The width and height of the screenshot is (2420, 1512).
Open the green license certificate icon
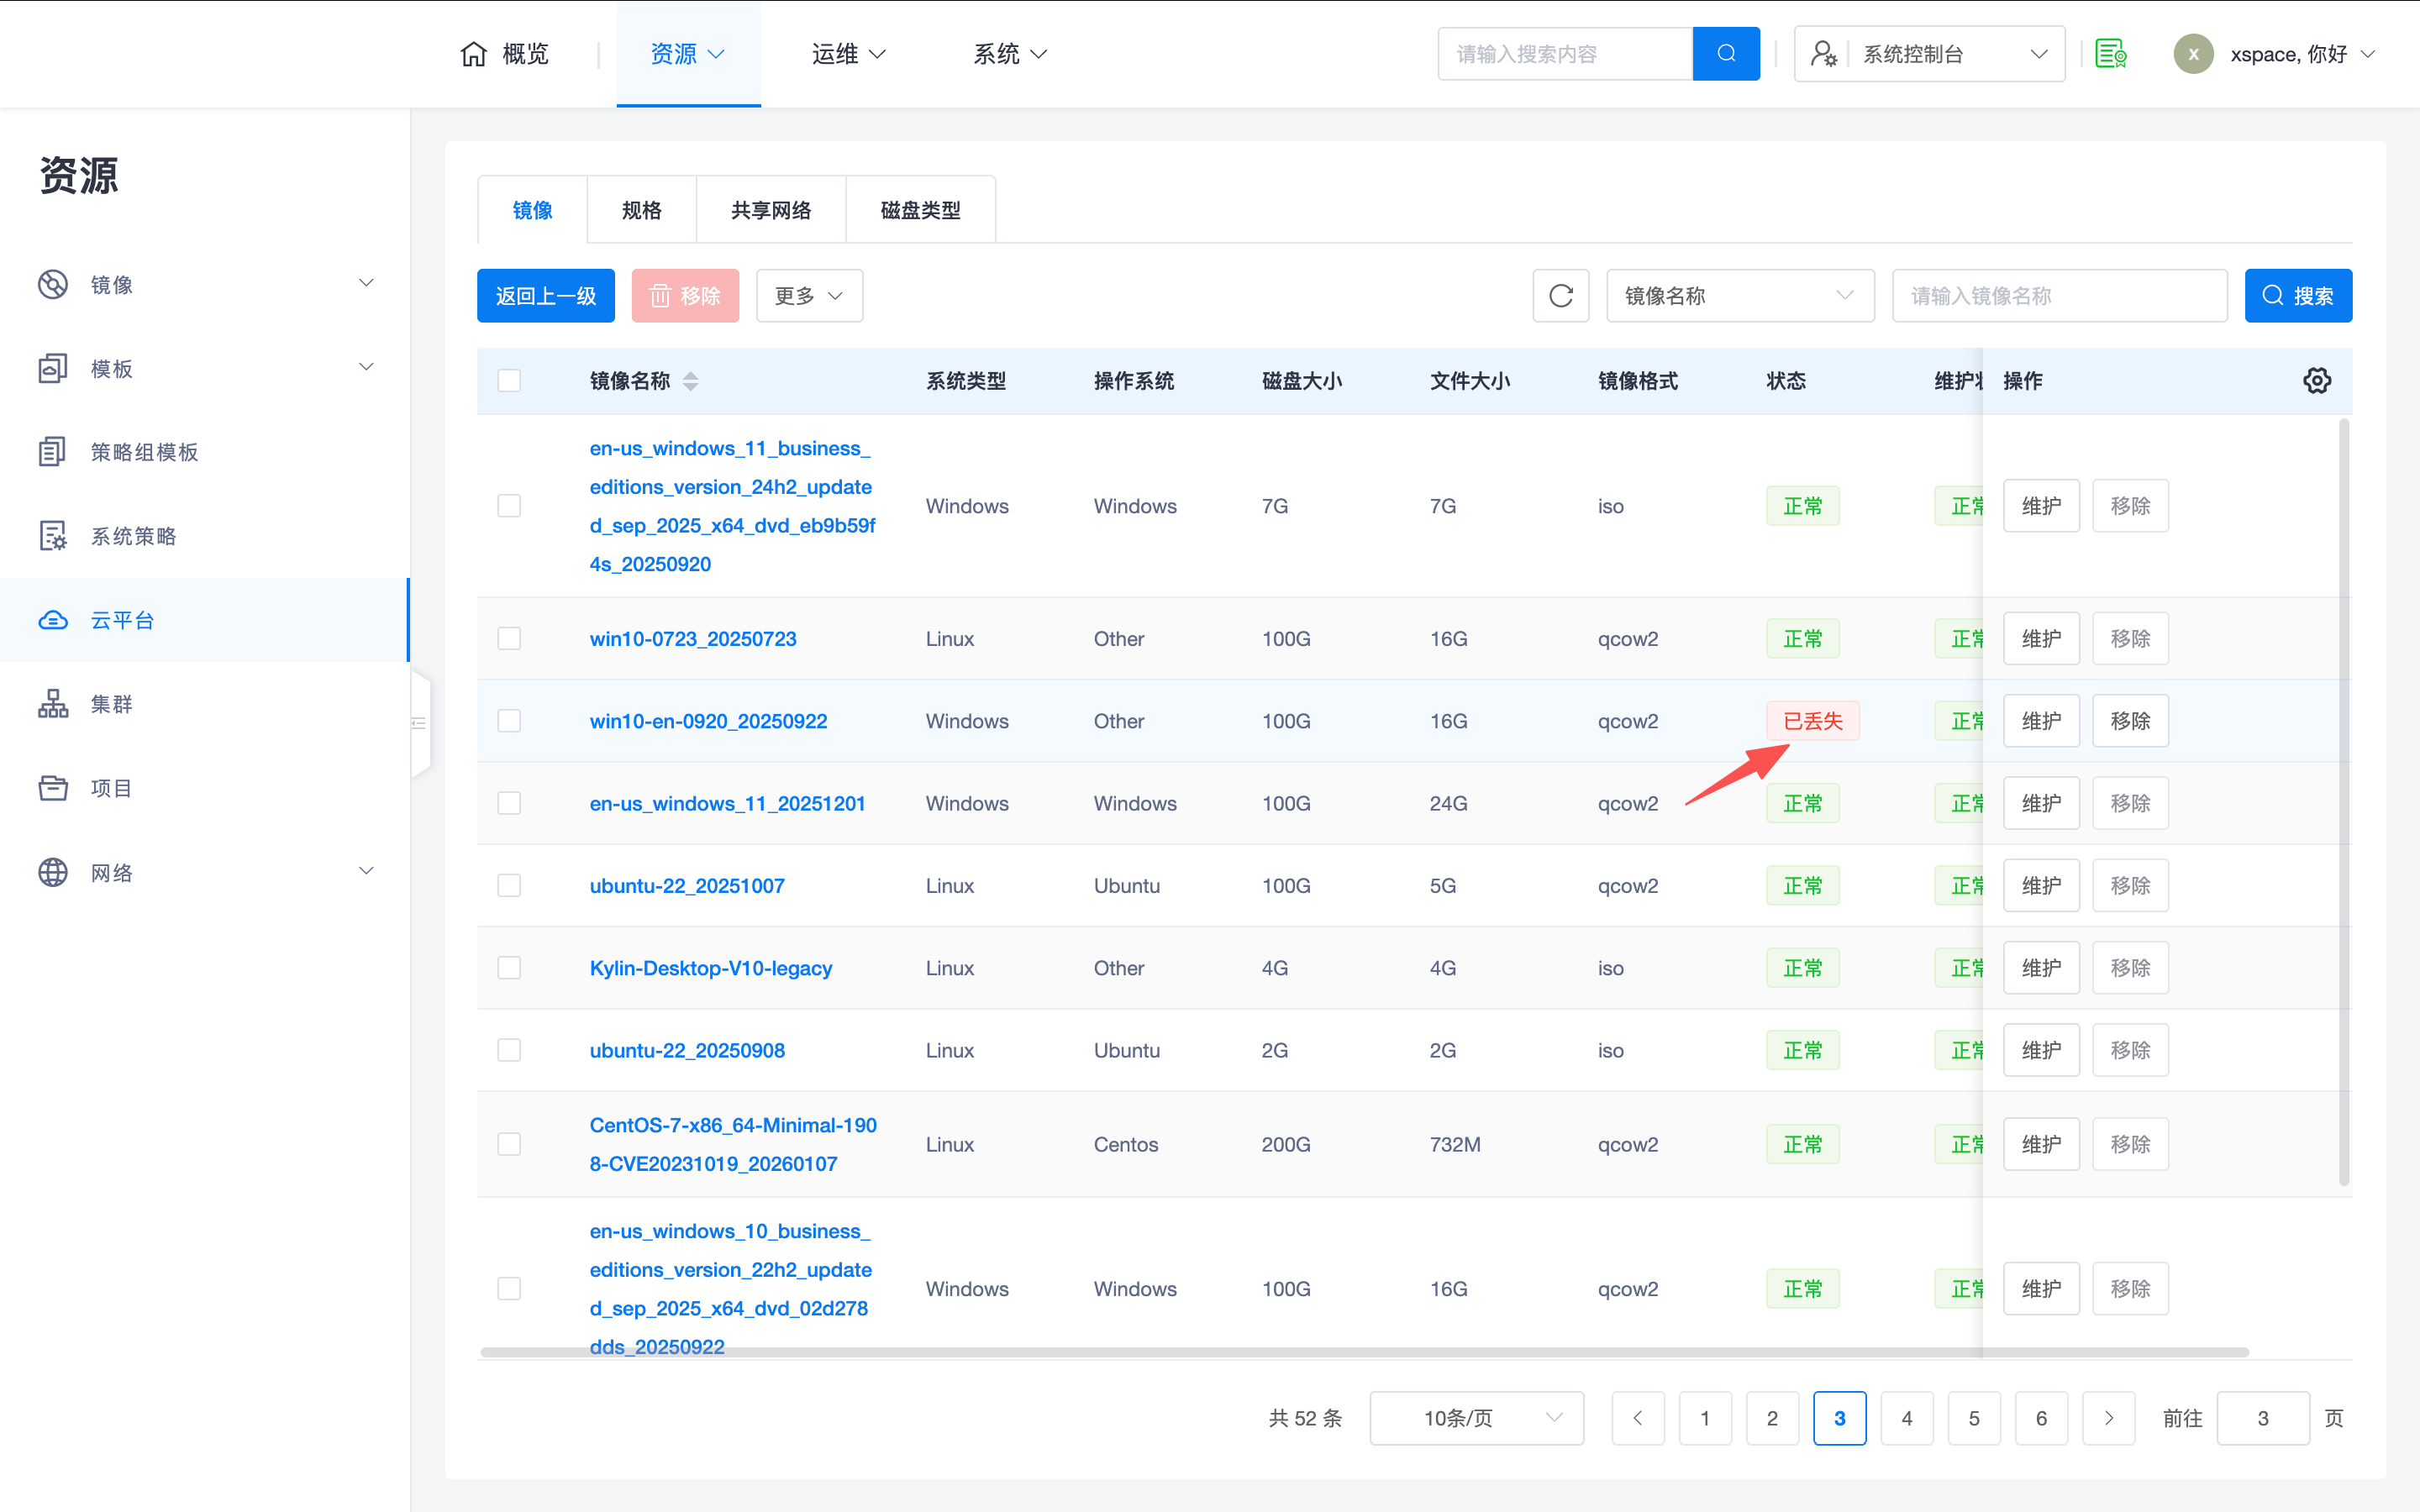tap(2110, 54)
